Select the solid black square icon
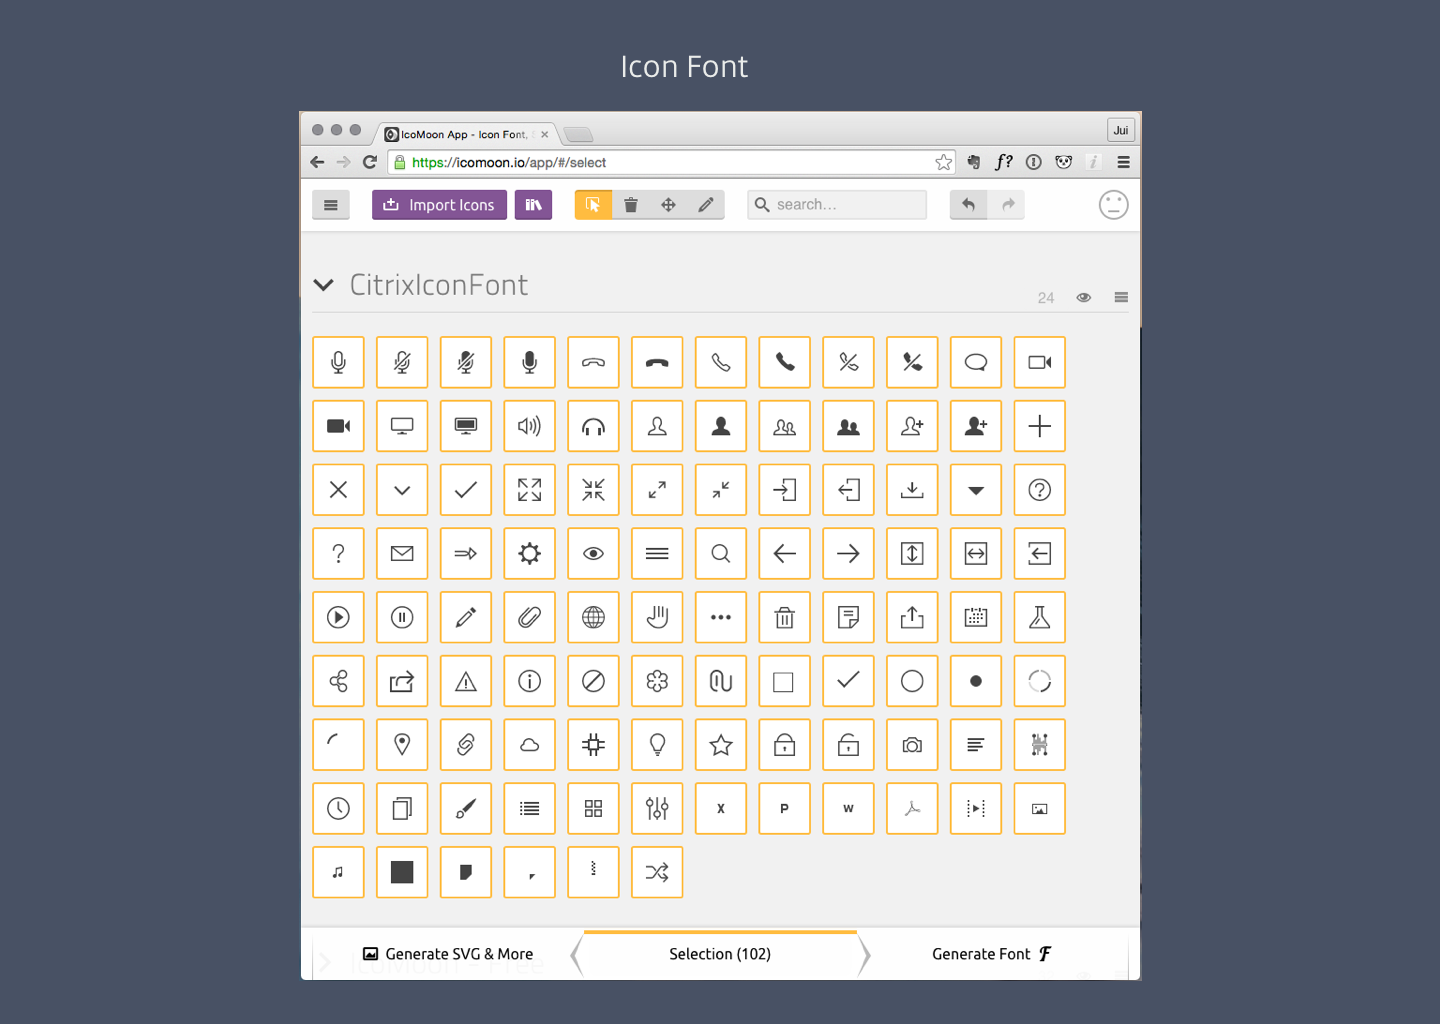1440x1024 pixels. [x=402, y=872]
